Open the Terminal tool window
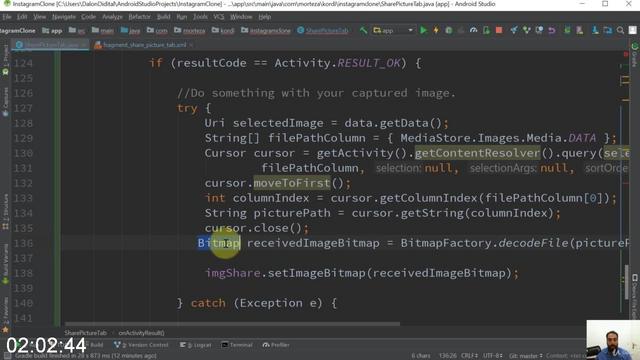This screenshot has width=640, height=360. pyautogui.click(x=237, y=345)
